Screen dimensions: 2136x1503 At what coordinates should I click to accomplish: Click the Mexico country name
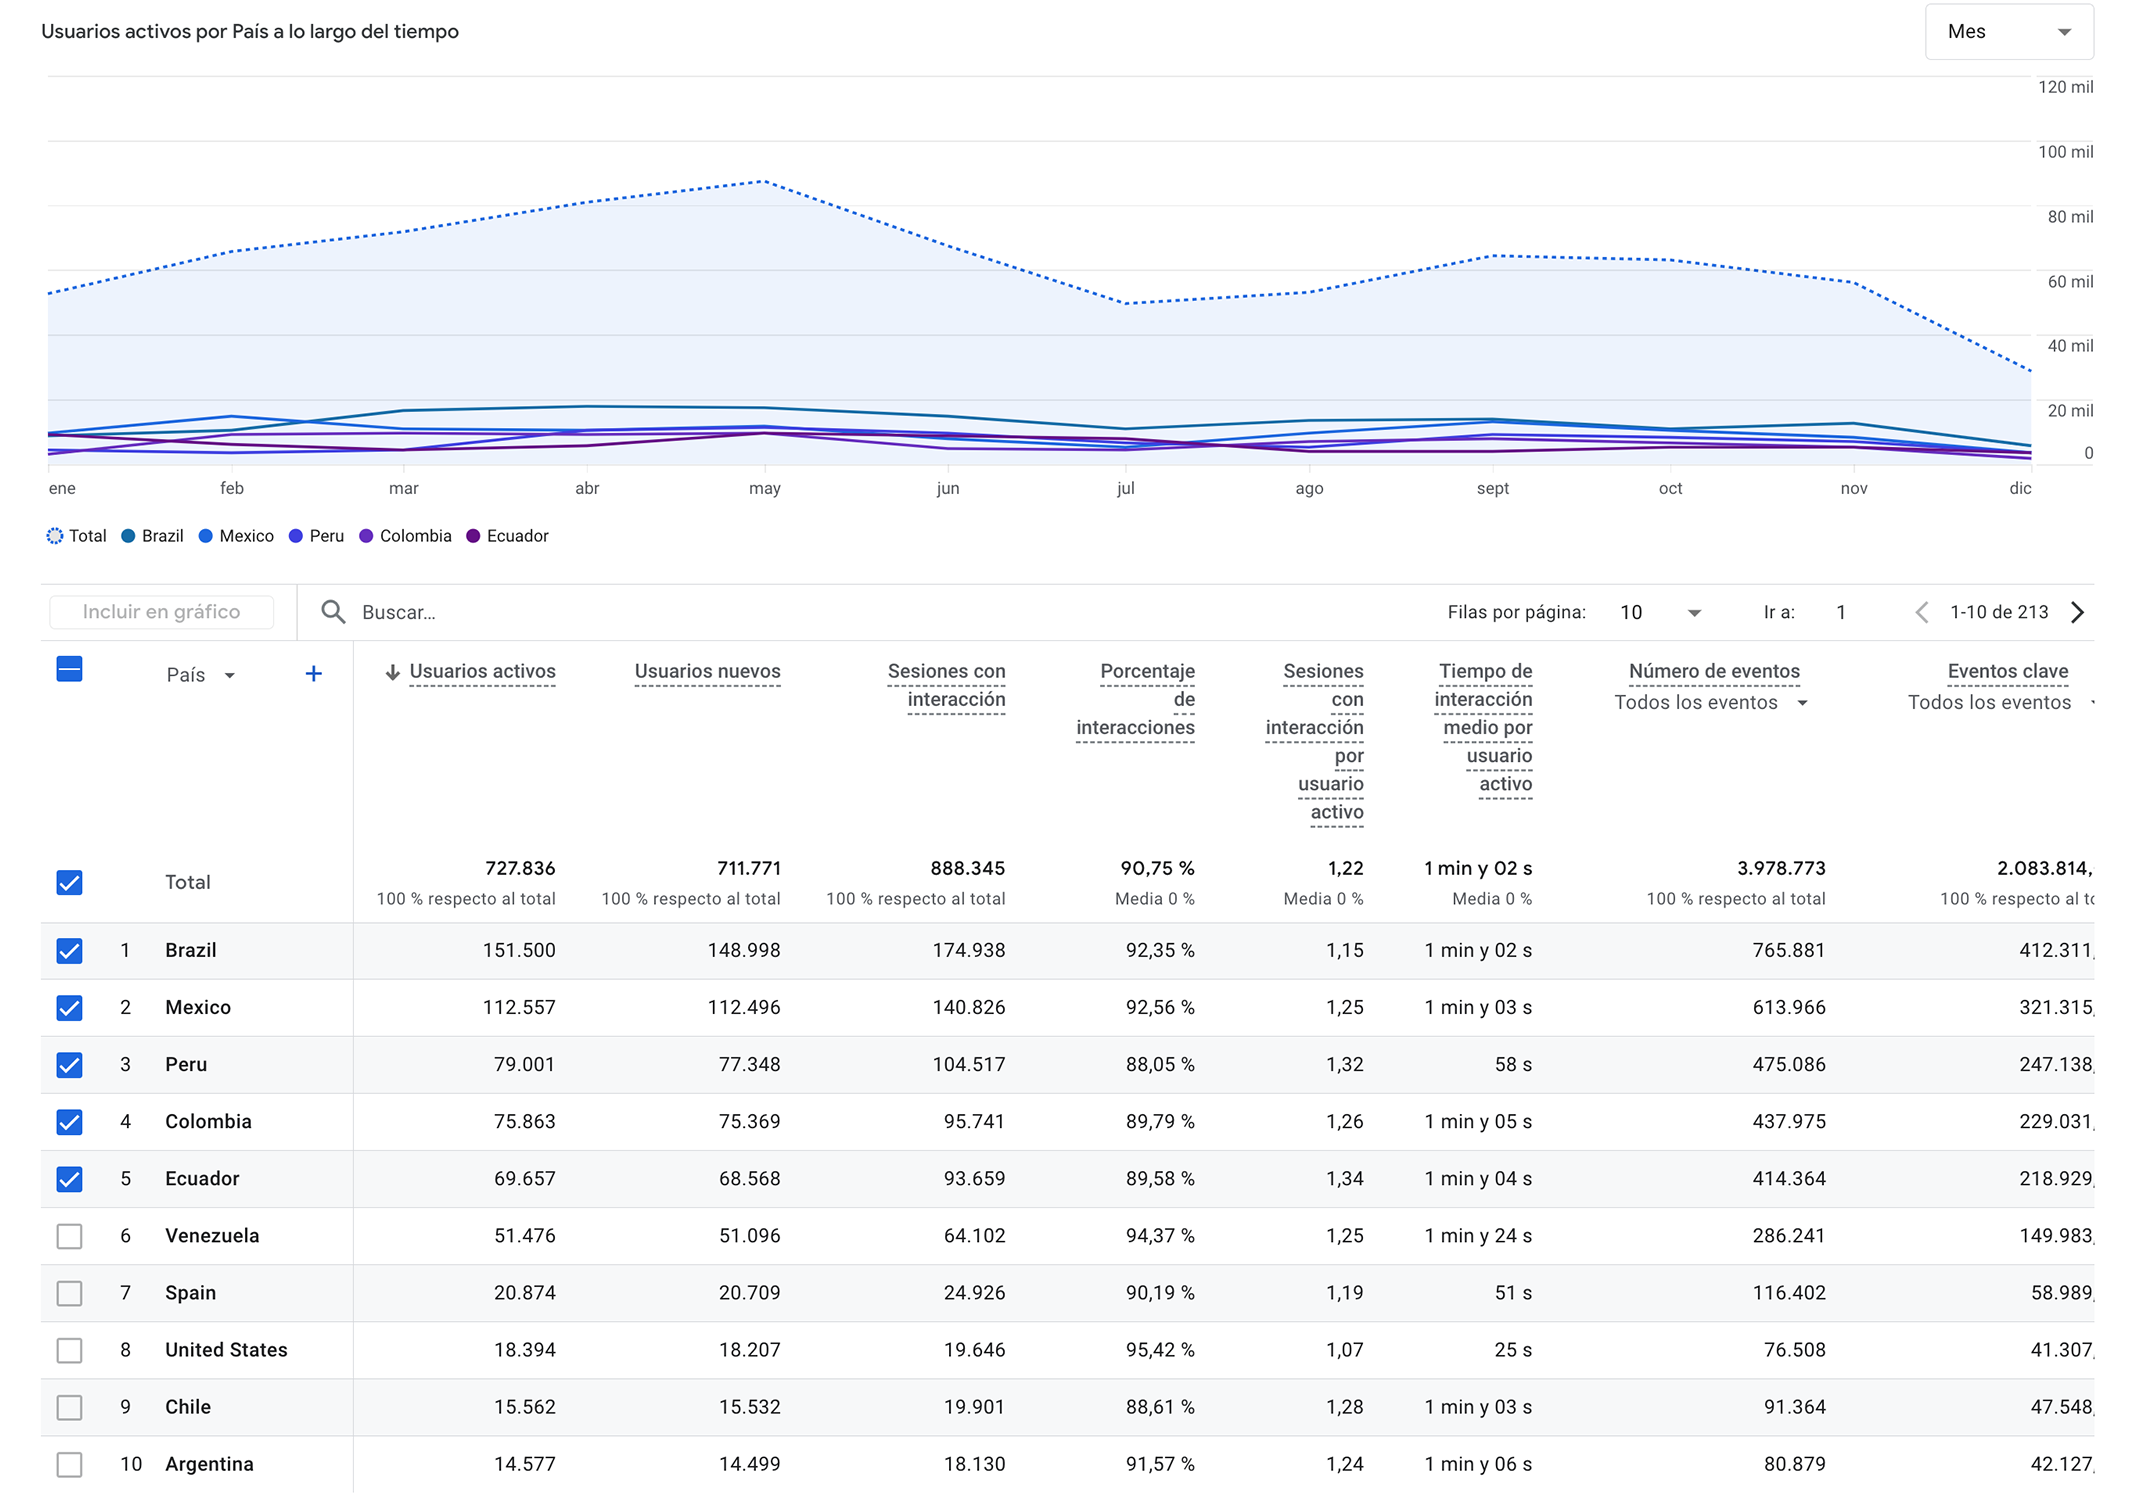pos(198,1007)
